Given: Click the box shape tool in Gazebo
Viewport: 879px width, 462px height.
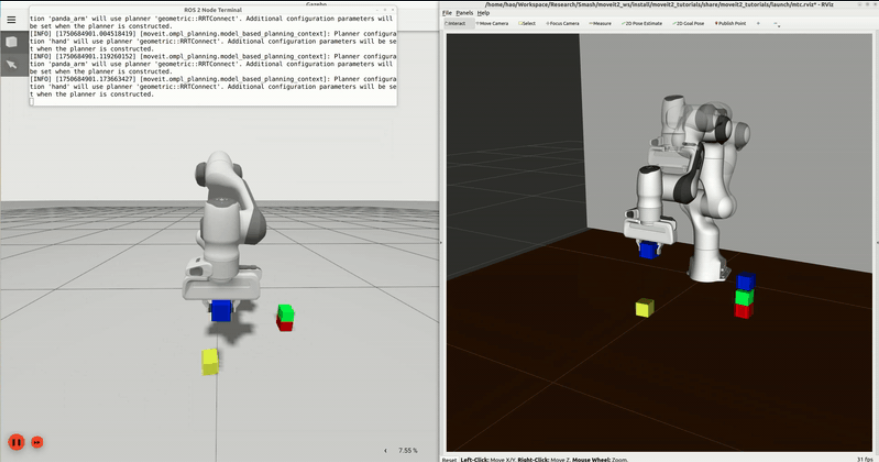Looking at the screenshot, I should click(x=12, y=42).
